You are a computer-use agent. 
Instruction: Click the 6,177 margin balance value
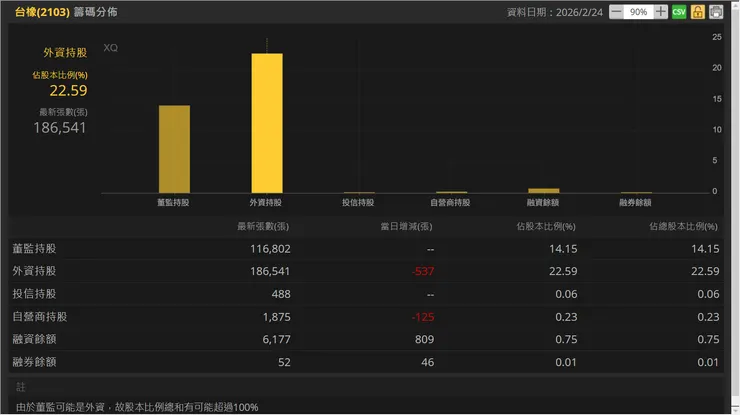[277, 339]
